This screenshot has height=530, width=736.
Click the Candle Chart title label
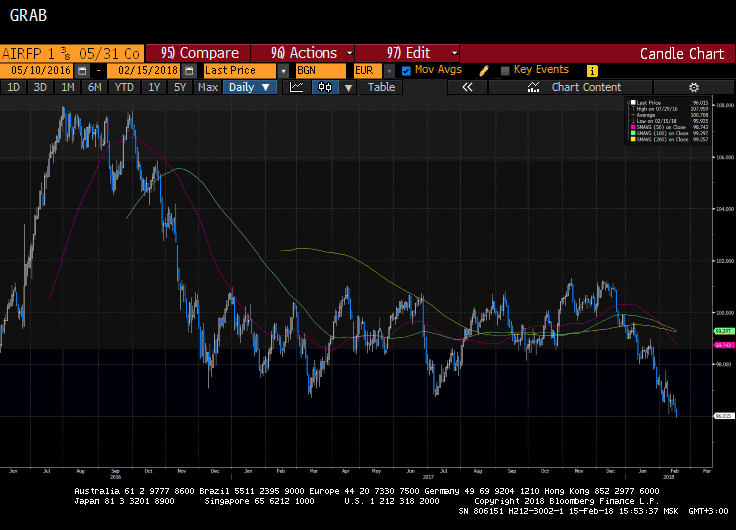tap(682, 54)
